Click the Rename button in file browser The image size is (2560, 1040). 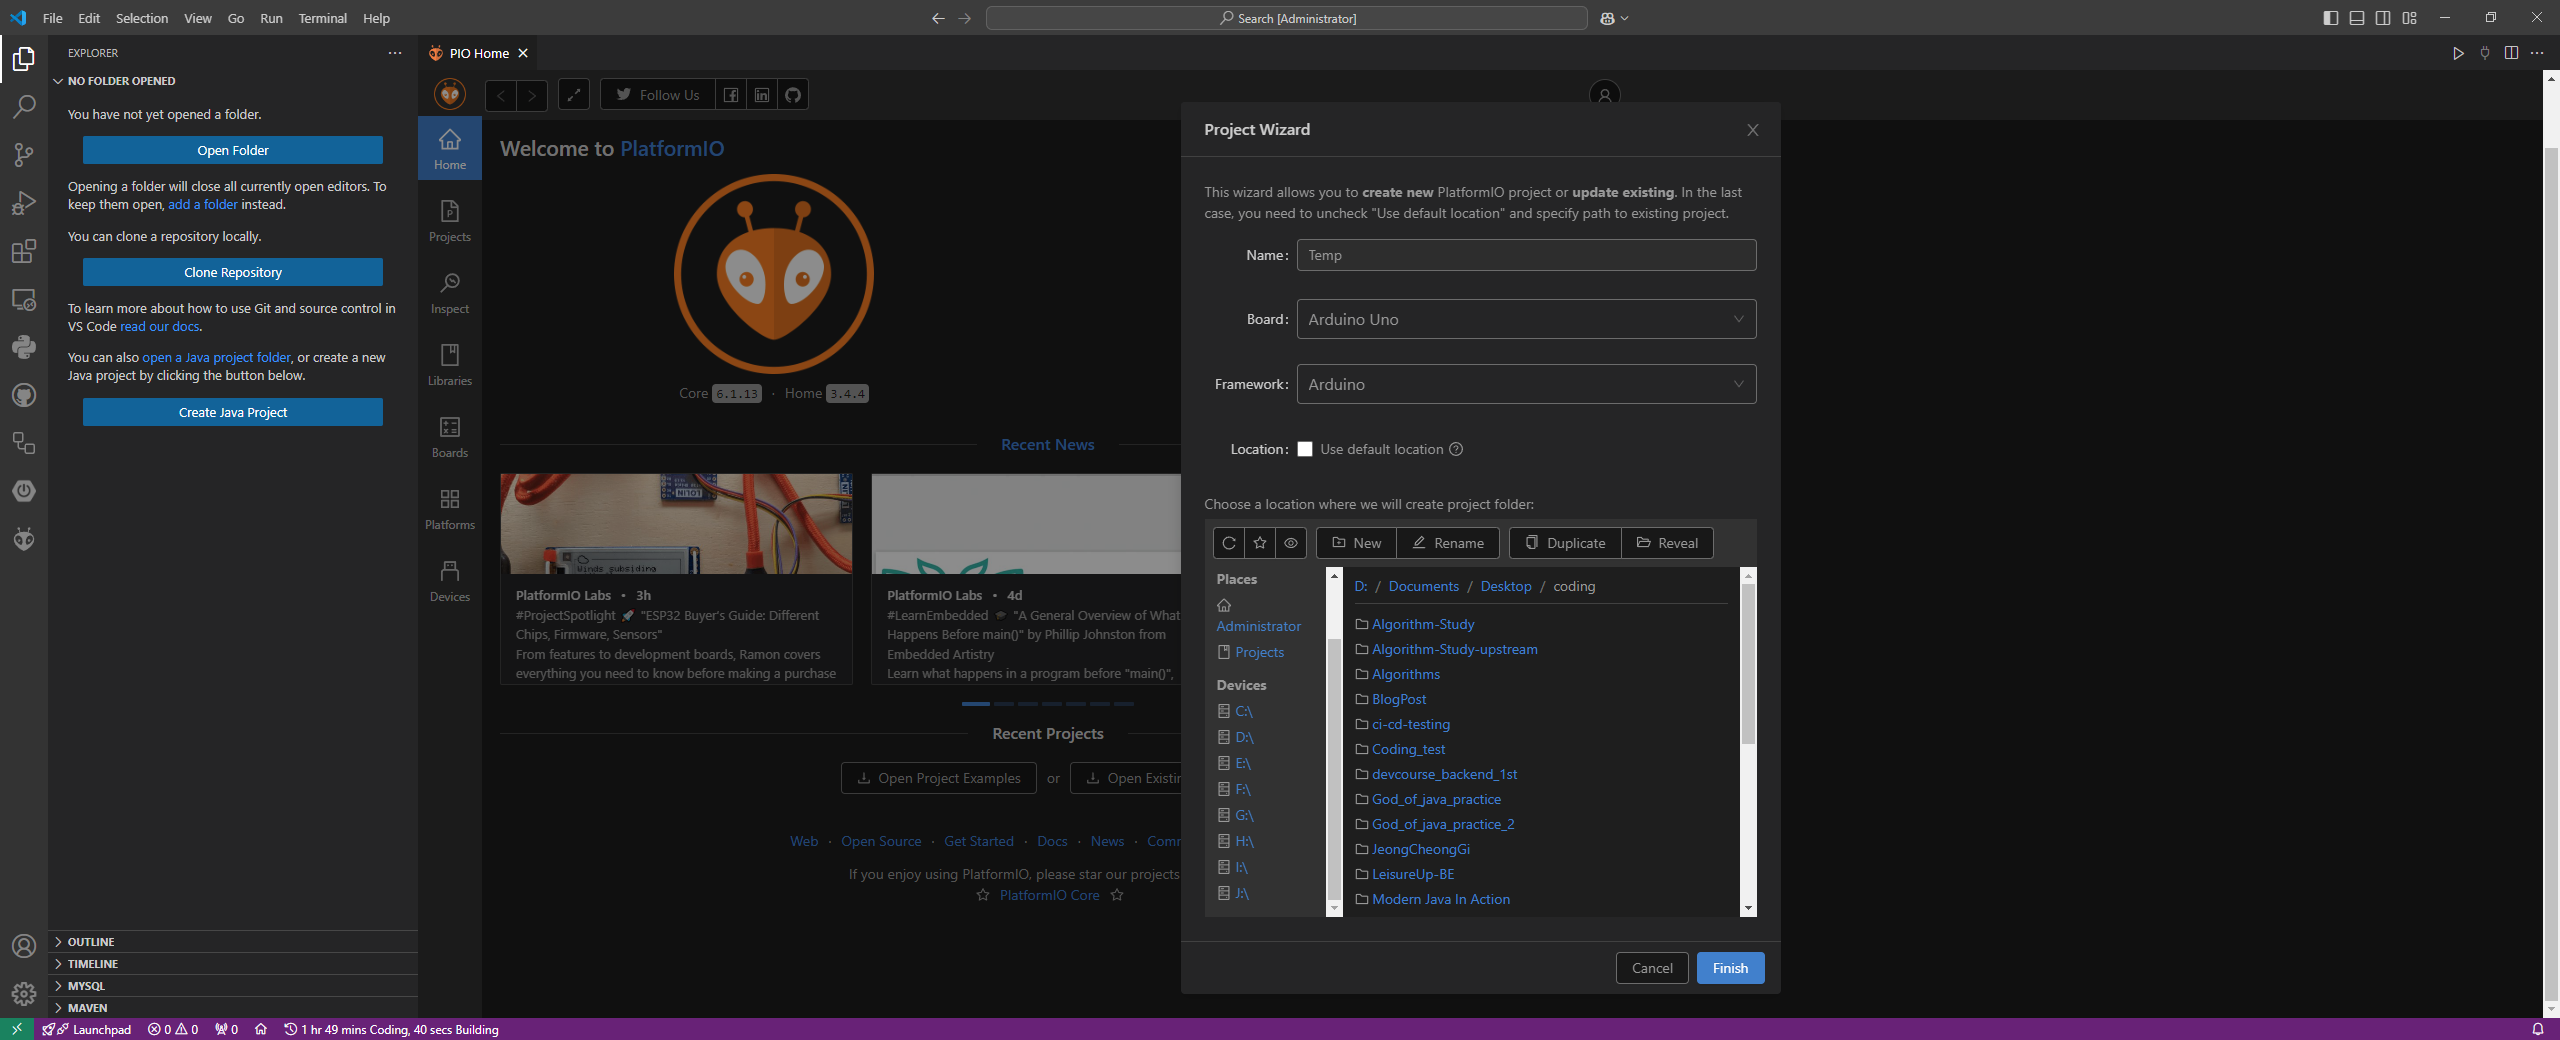pyautogui.click(x=1448, y=543)
